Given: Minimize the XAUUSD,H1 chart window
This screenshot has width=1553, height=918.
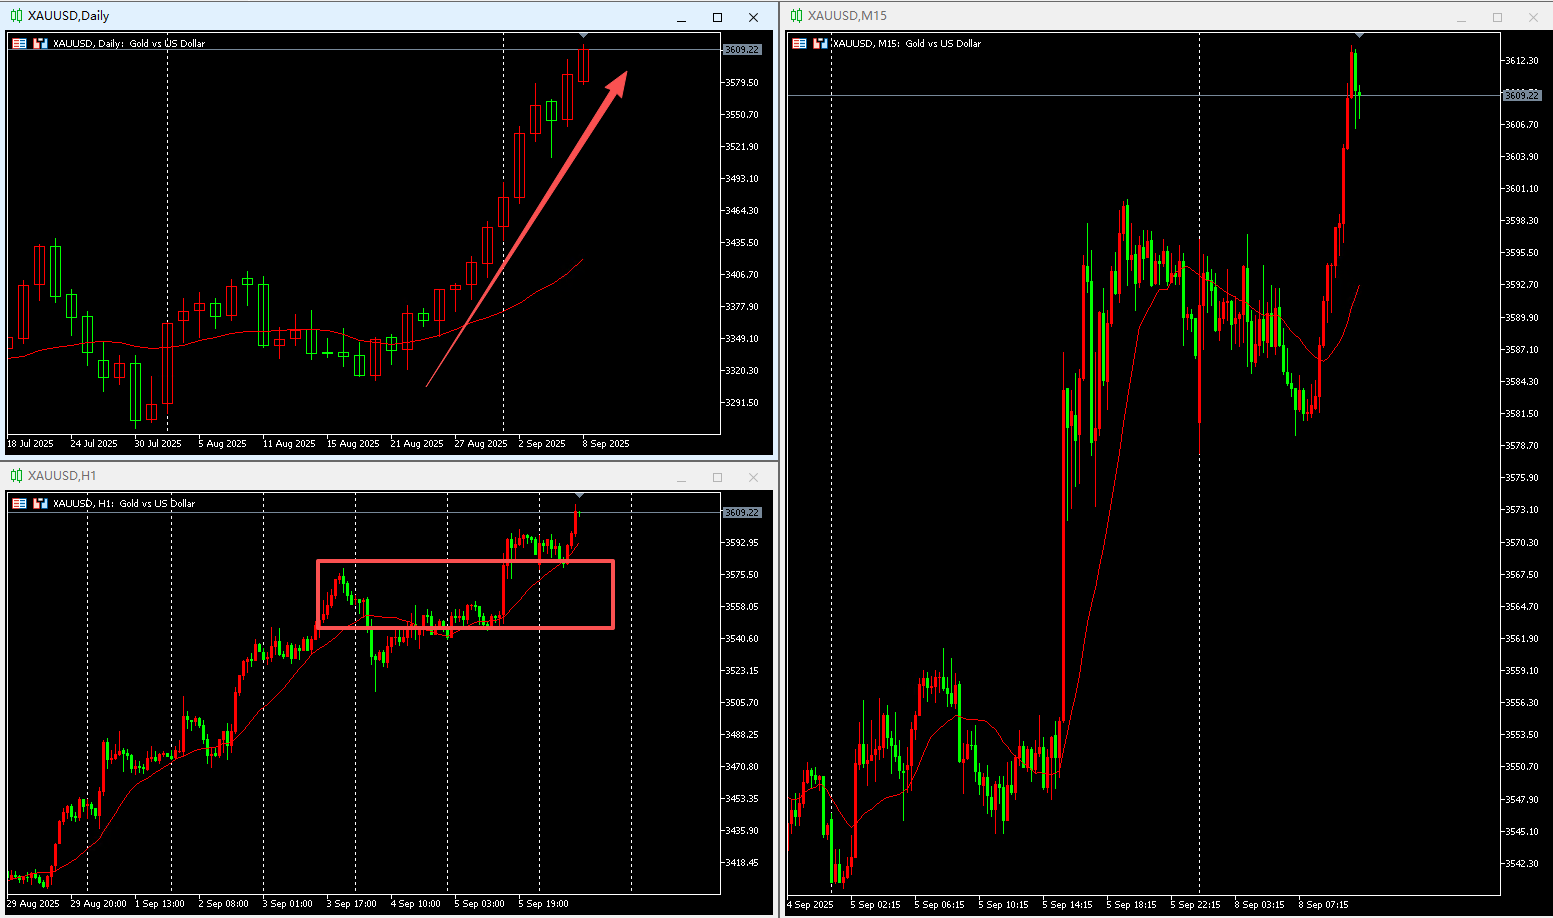Looking at the screenshot, I should tap(681, 478).
